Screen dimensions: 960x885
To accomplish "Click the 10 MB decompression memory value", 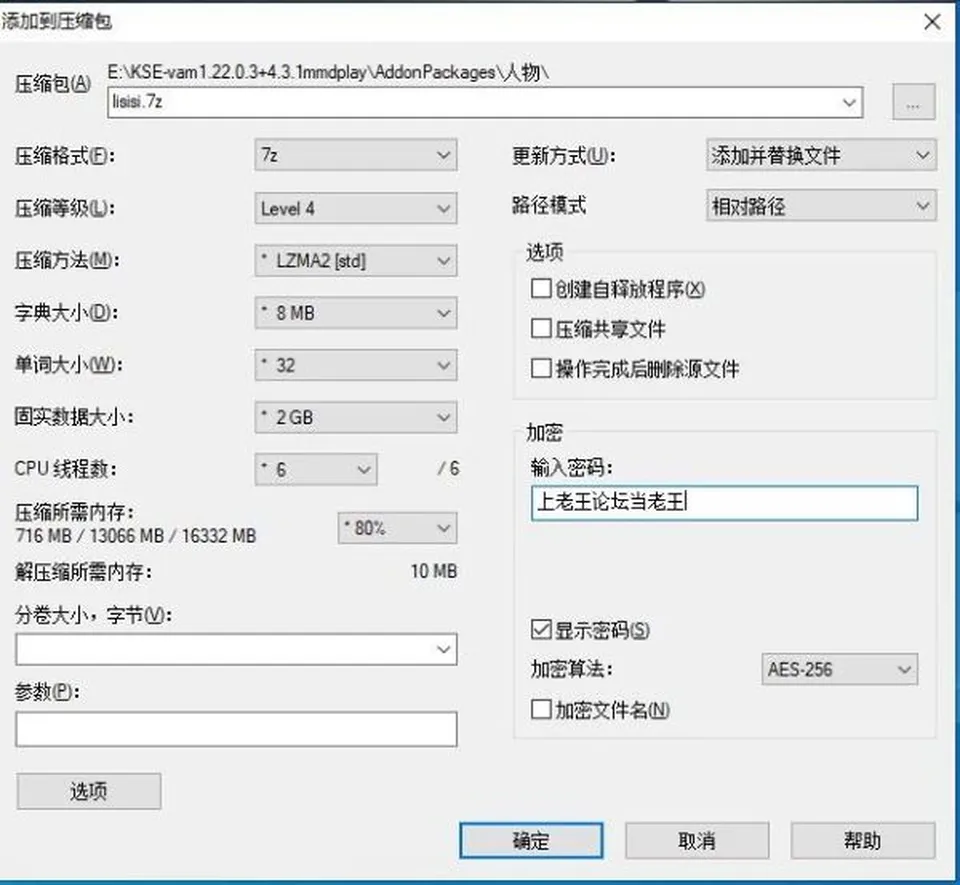I will pos(433,571).
